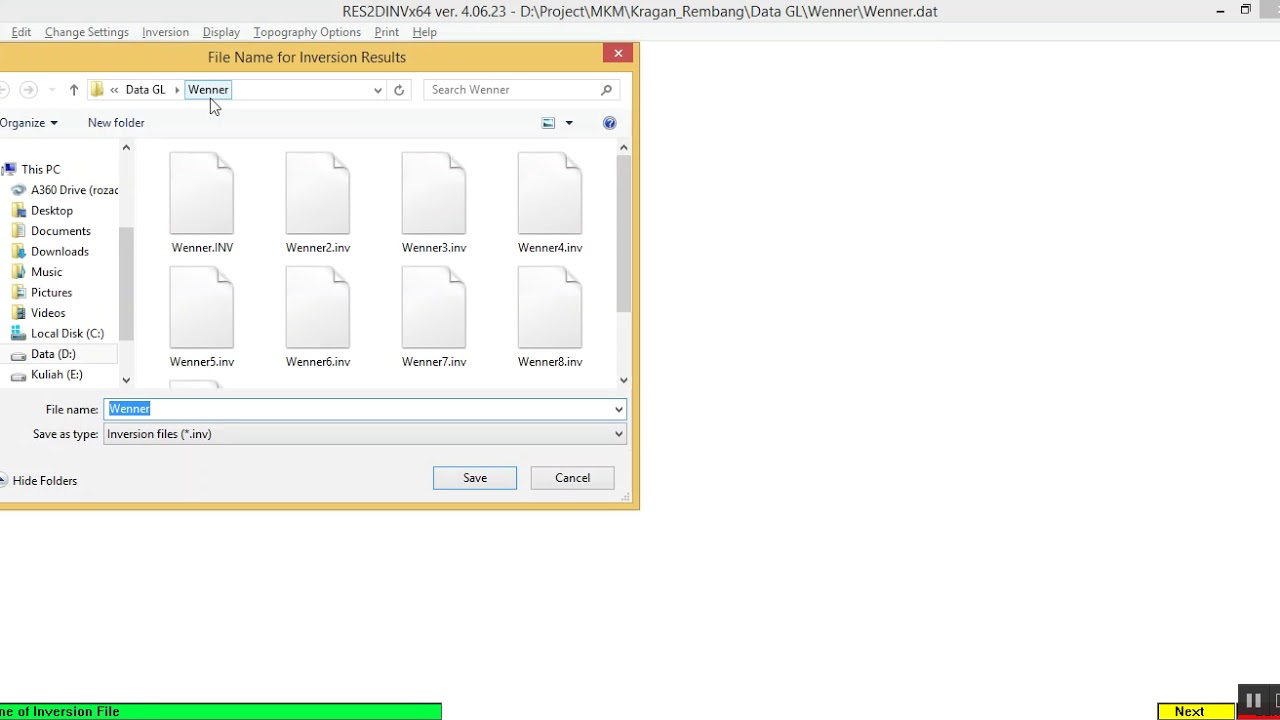Select the Wenner6.inv file icon
This screenshot has height=720, width=1280.
[x=318, y=308]
